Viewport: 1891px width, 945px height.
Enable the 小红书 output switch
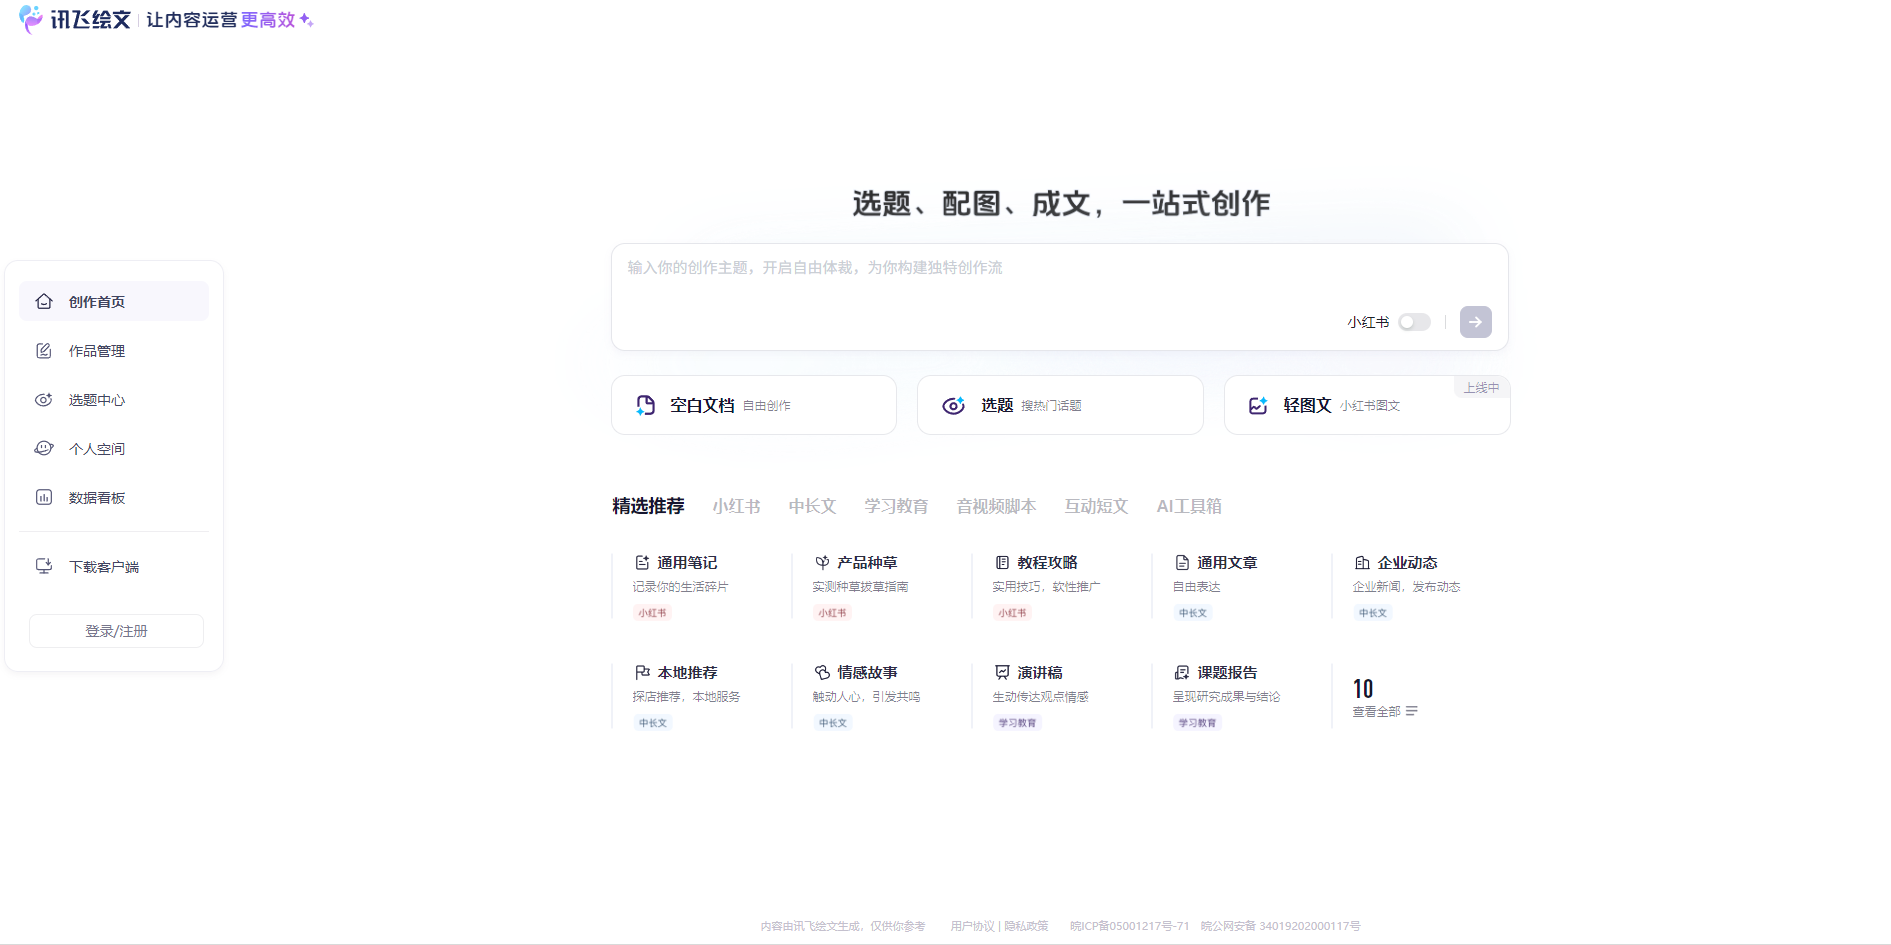pyautogui.click(x=1413, y=321)
